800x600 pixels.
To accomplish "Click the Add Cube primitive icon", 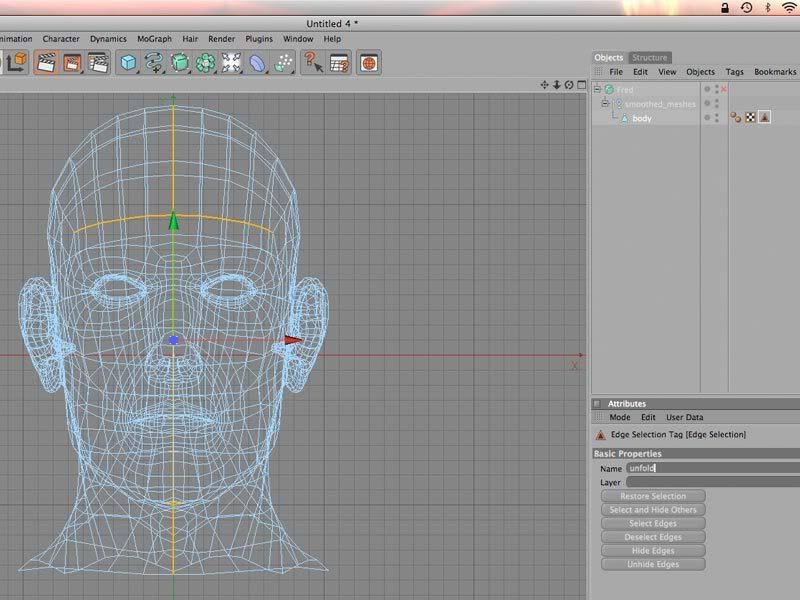I will point(128,63).
